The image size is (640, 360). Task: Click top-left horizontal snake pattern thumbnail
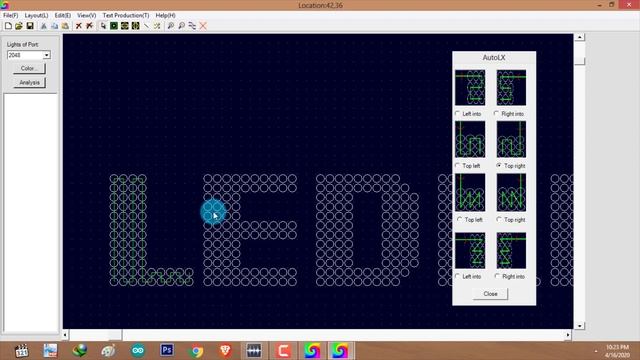tap(470, 88)
